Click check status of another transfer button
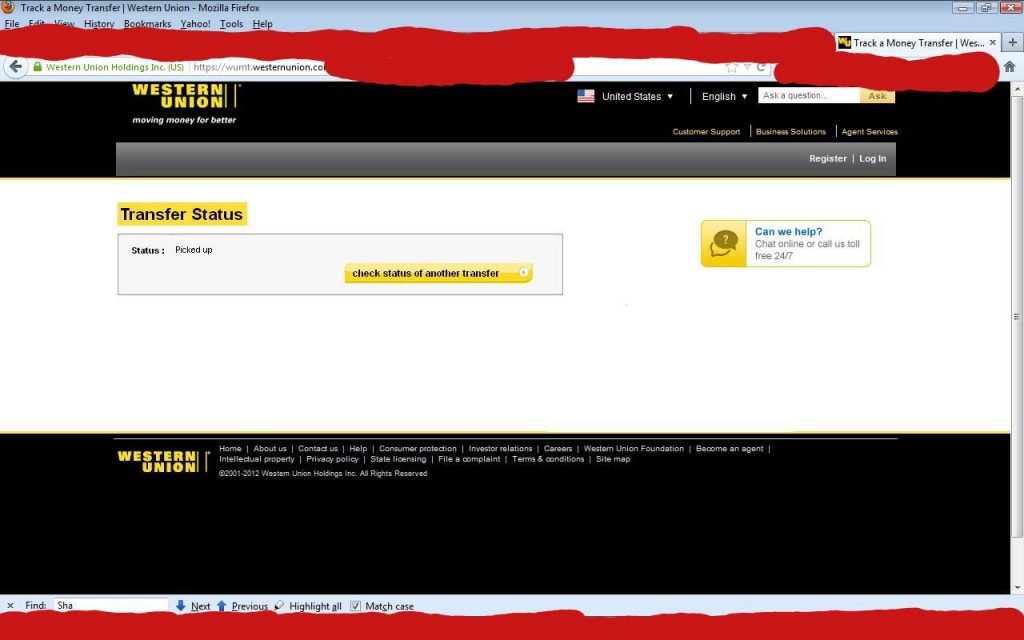This screenshot has height=640, width=1024. 438,273
